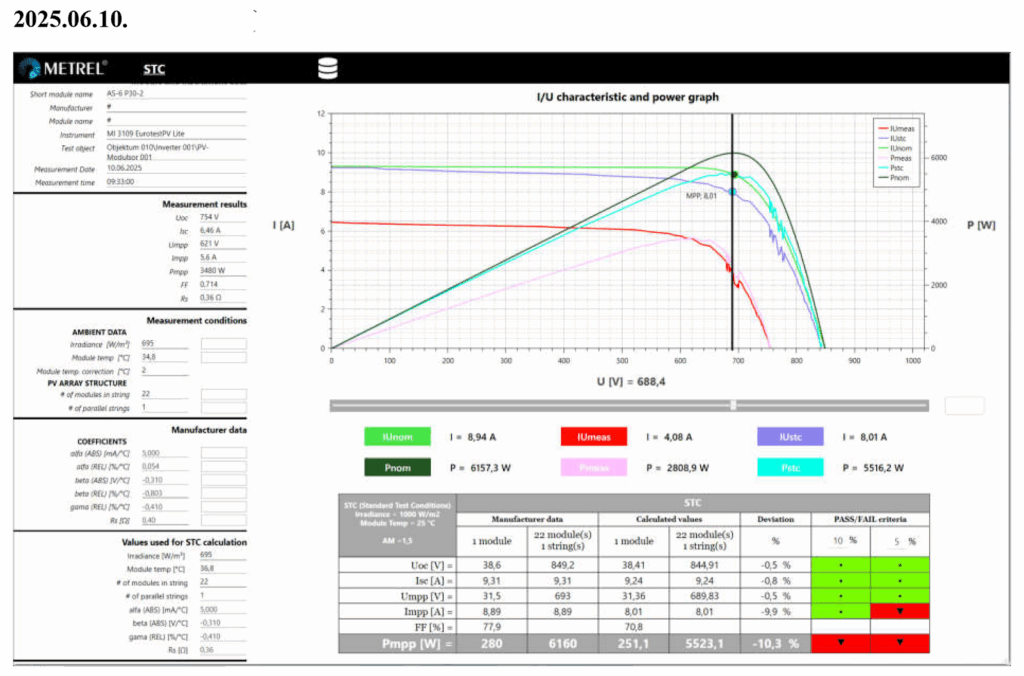
Task: Click the Irradiance ambient data input box
Action: 223,344
